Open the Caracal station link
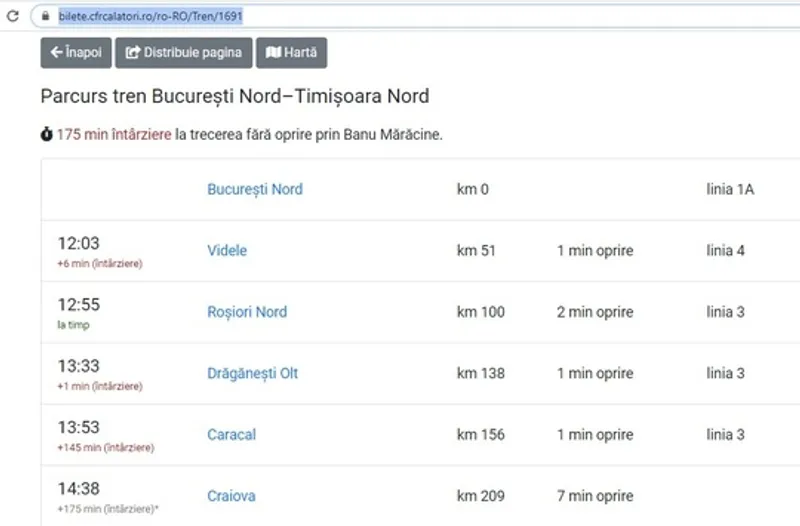 tap(232, 434)
